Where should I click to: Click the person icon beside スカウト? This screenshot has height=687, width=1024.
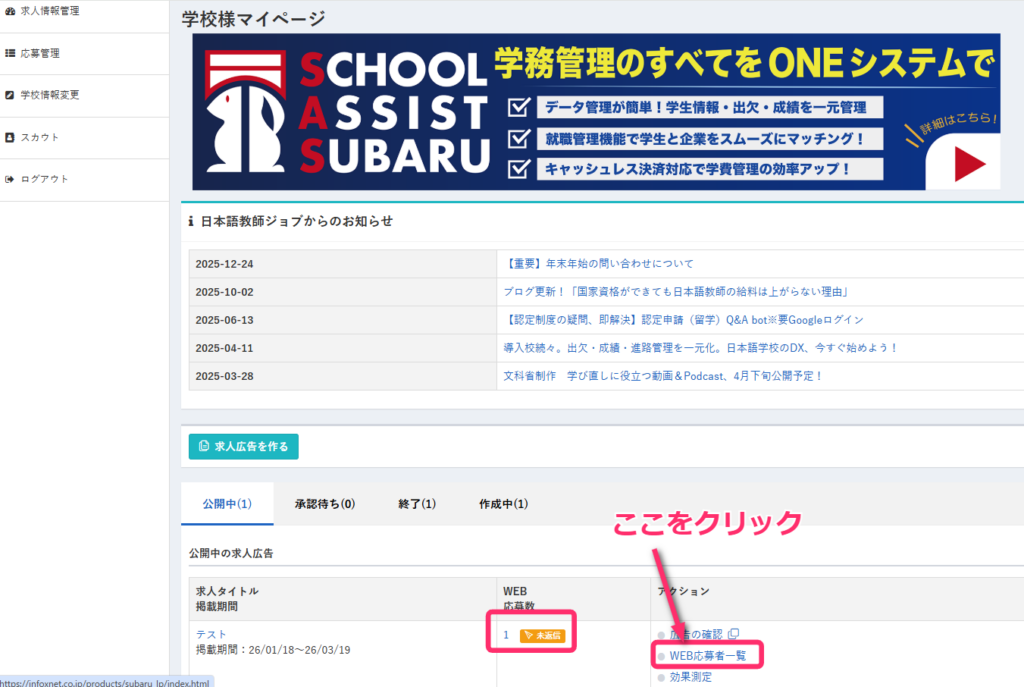point(10,137)
